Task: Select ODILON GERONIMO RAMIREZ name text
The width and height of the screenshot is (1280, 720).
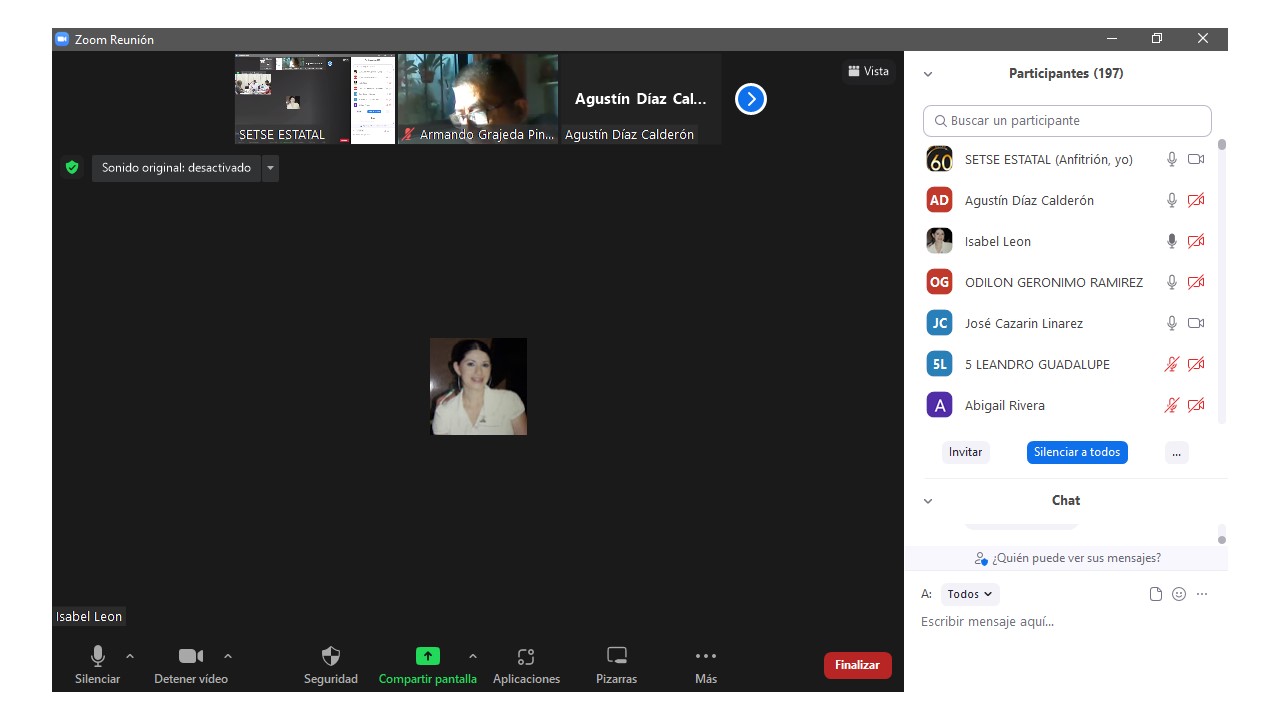Action: point(1054,282)
